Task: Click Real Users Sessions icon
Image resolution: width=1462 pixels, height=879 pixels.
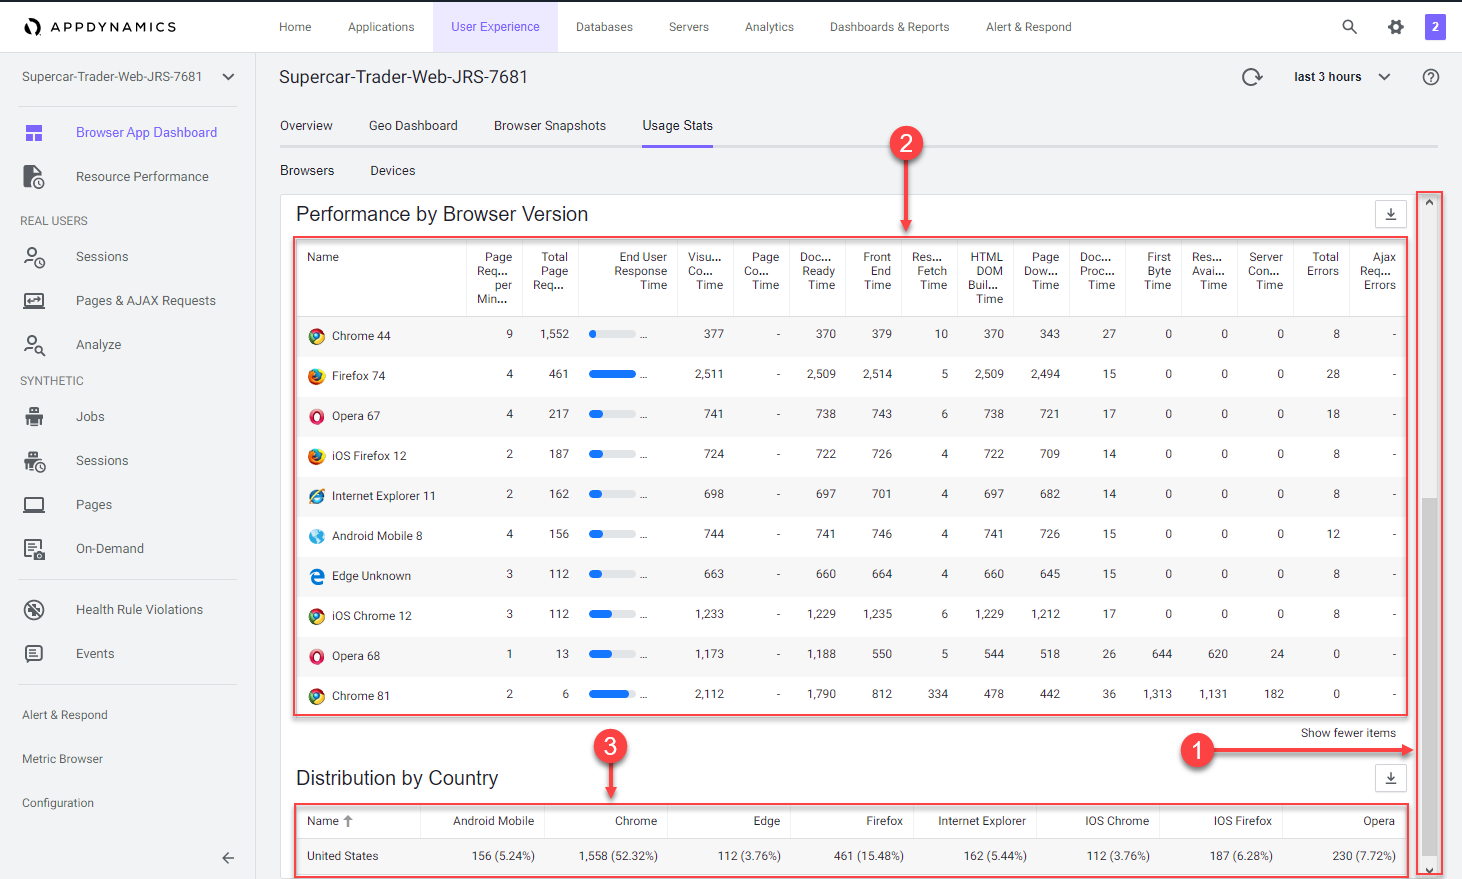Action: point(34,257)
